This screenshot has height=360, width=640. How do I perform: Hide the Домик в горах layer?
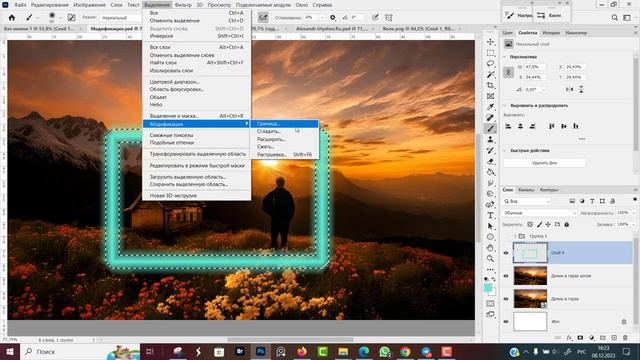pyautogui.click(x=506, y=299)
